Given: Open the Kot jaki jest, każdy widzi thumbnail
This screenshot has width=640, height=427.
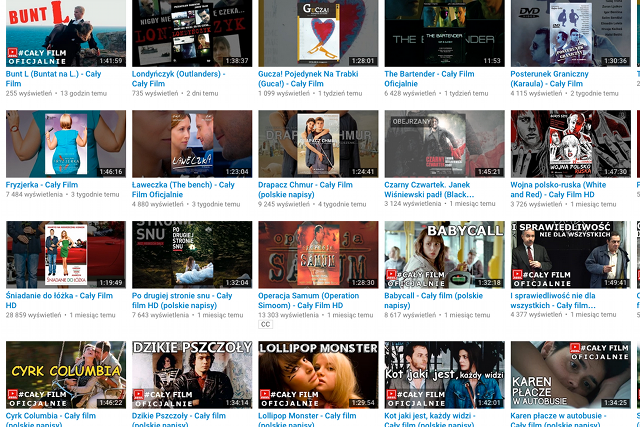Looking at the screenshot, I should point(444,375).
